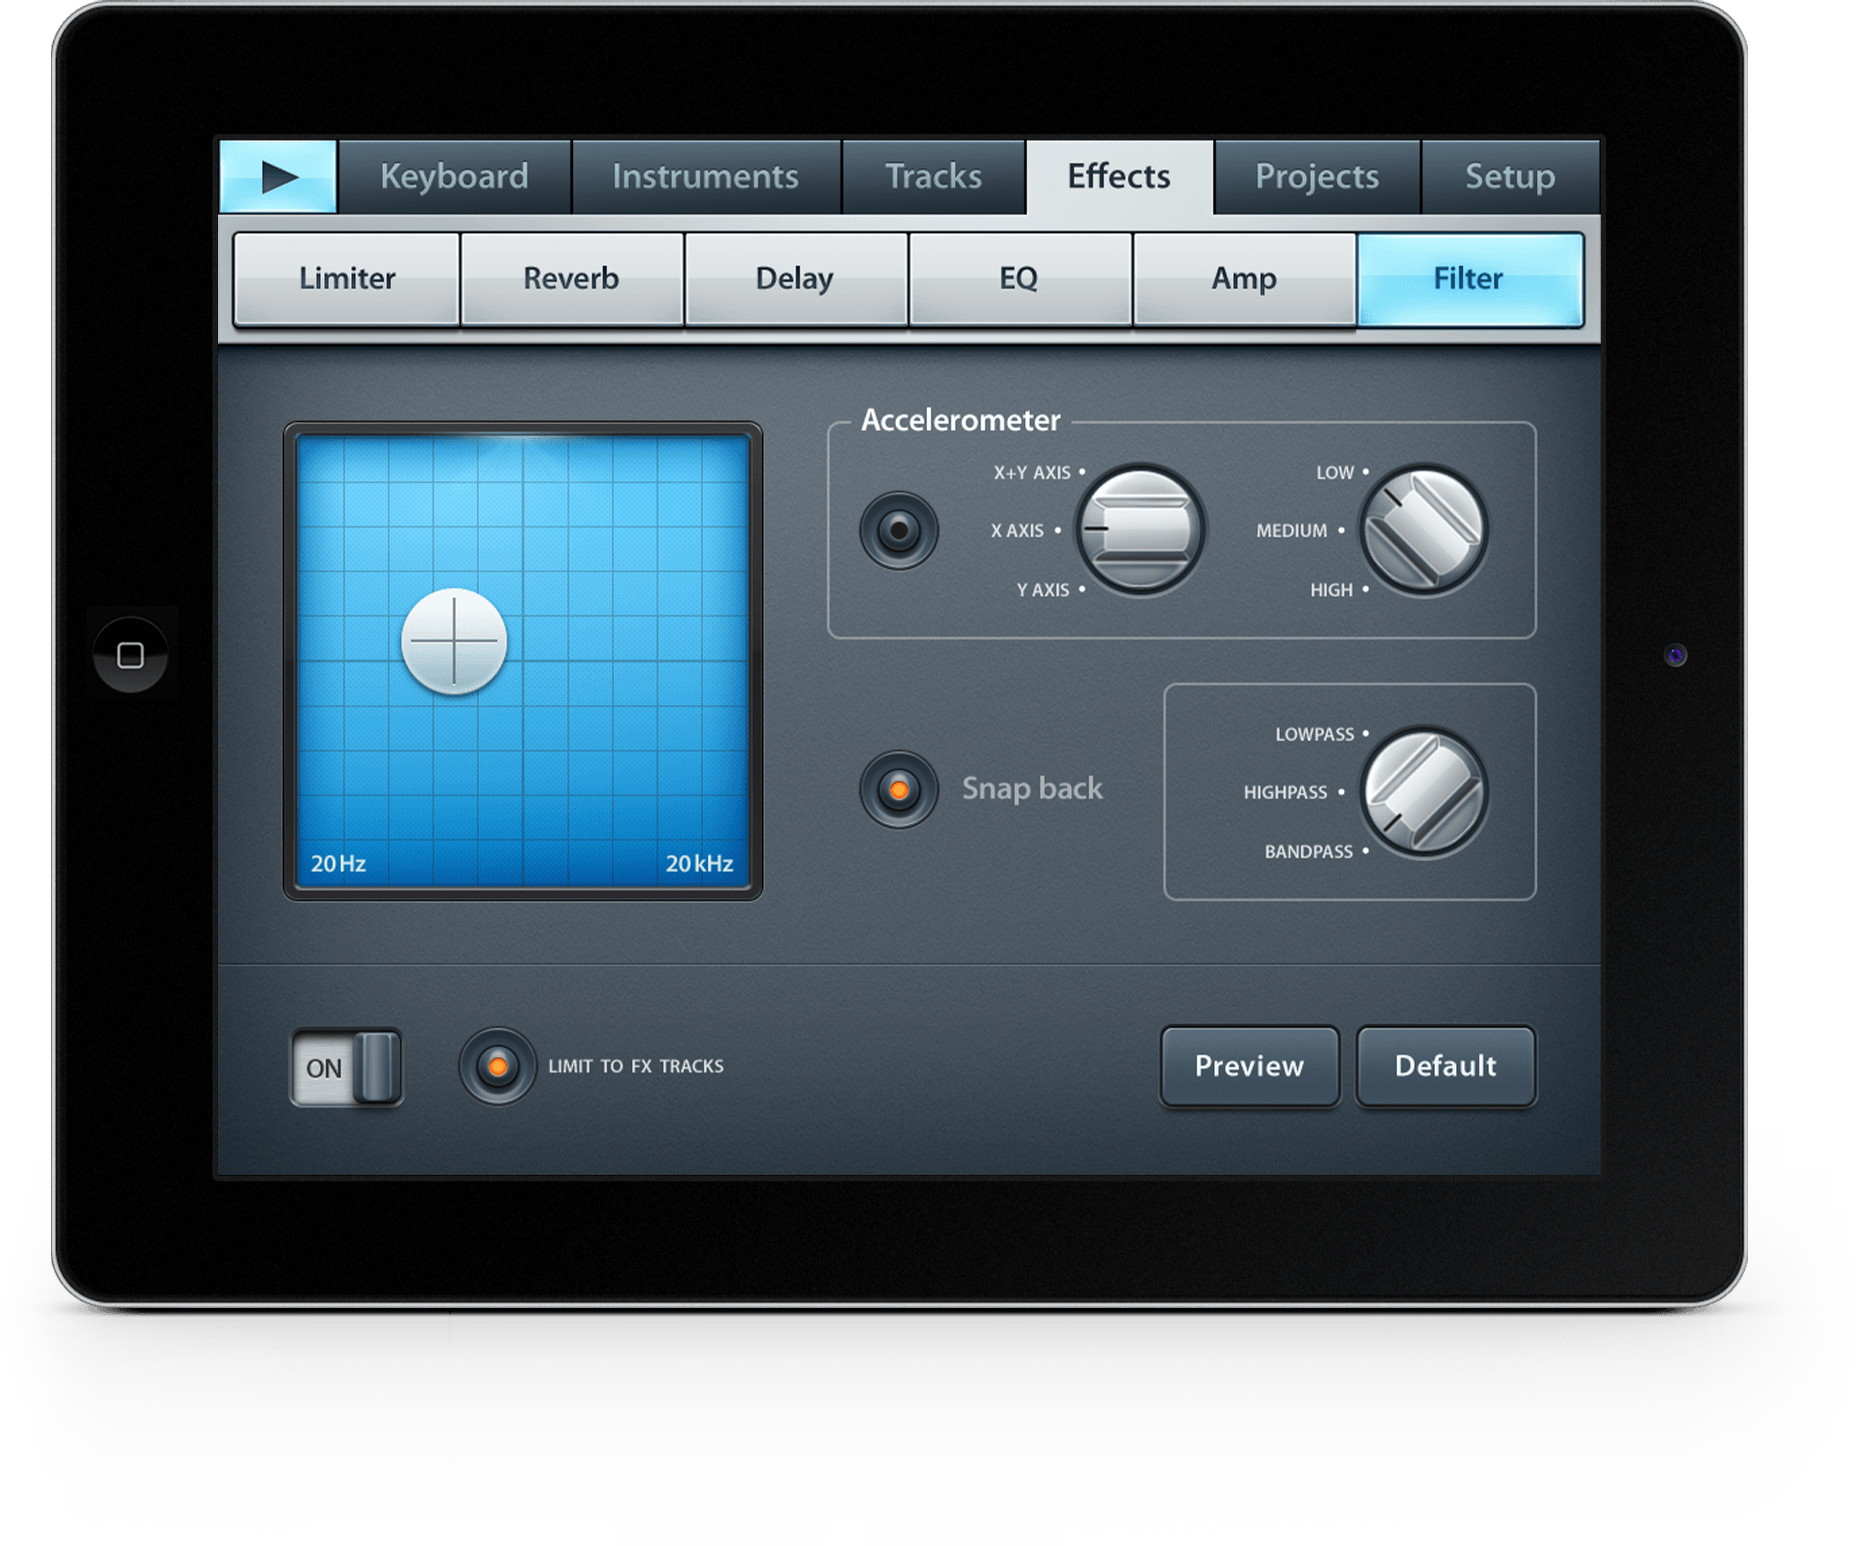1856x1546 pixels.
Task: Open the EQ effect
Action: point(1019,279)
